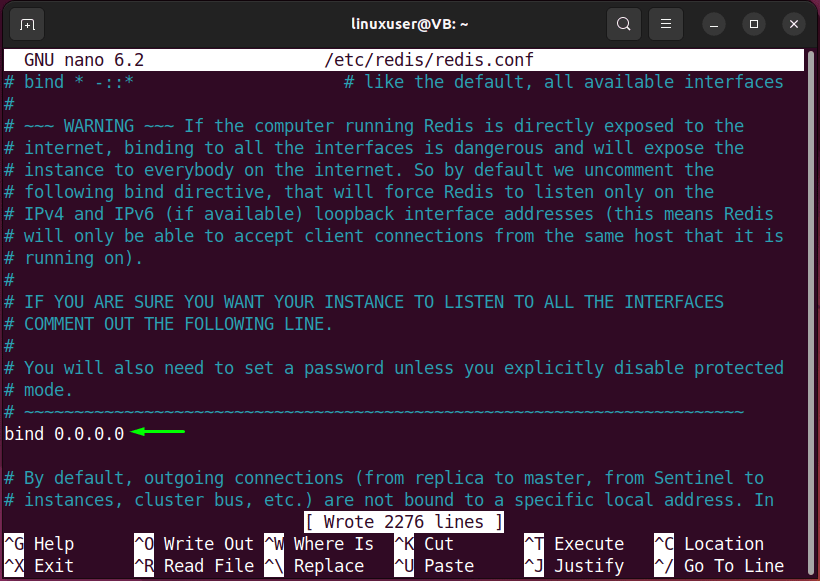
Task: Click the '# By default, outgoing connections' line
Action: tap(384, 478)
